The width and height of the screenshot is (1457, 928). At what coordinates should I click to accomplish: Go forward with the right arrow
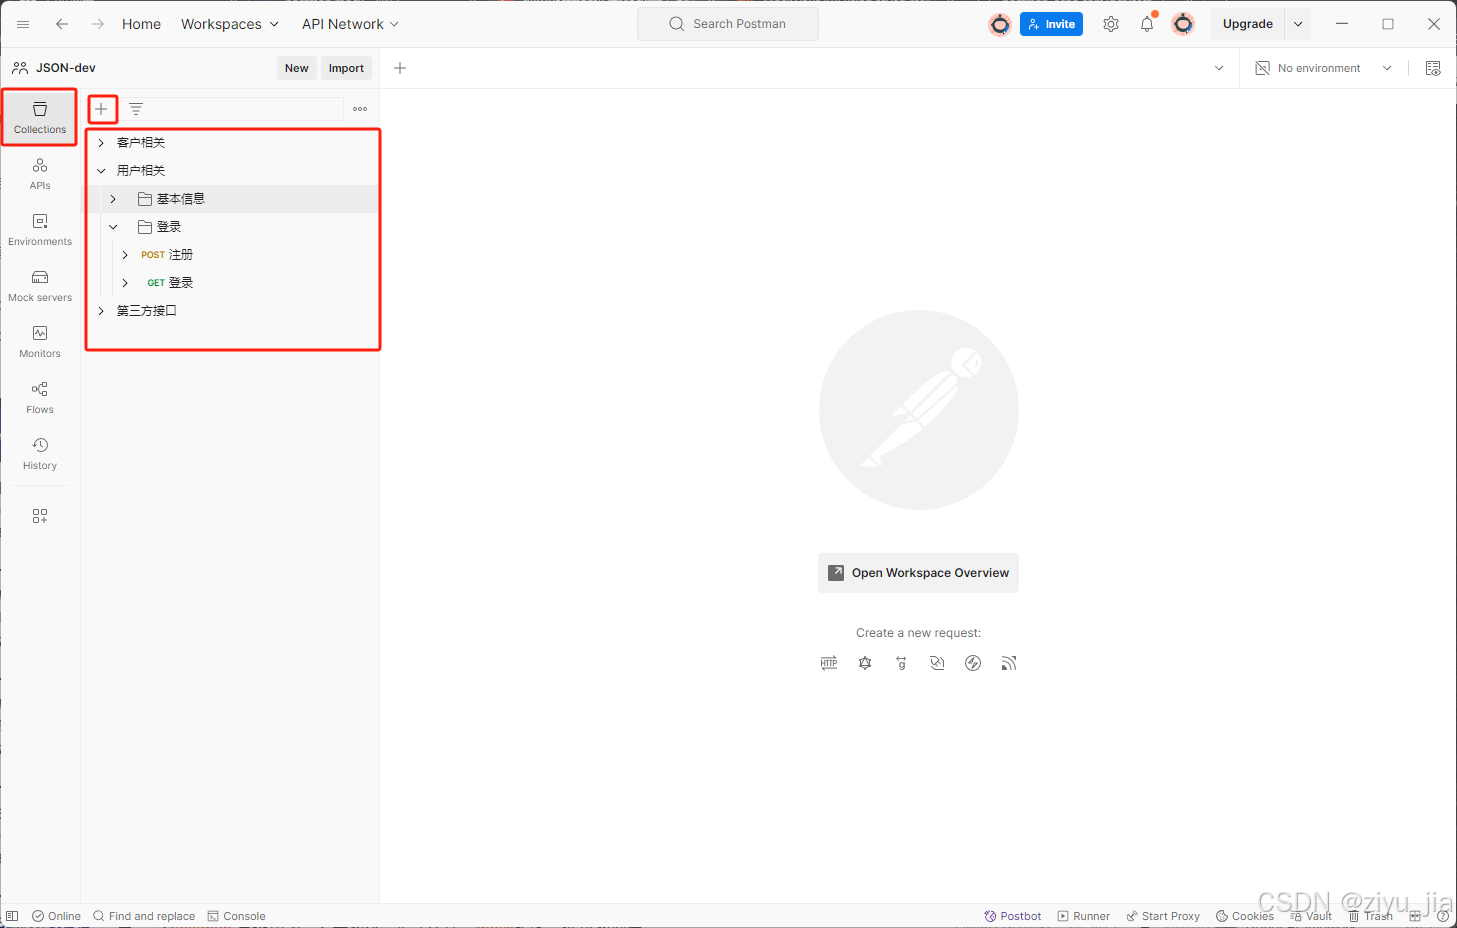(x=98, y=24)
